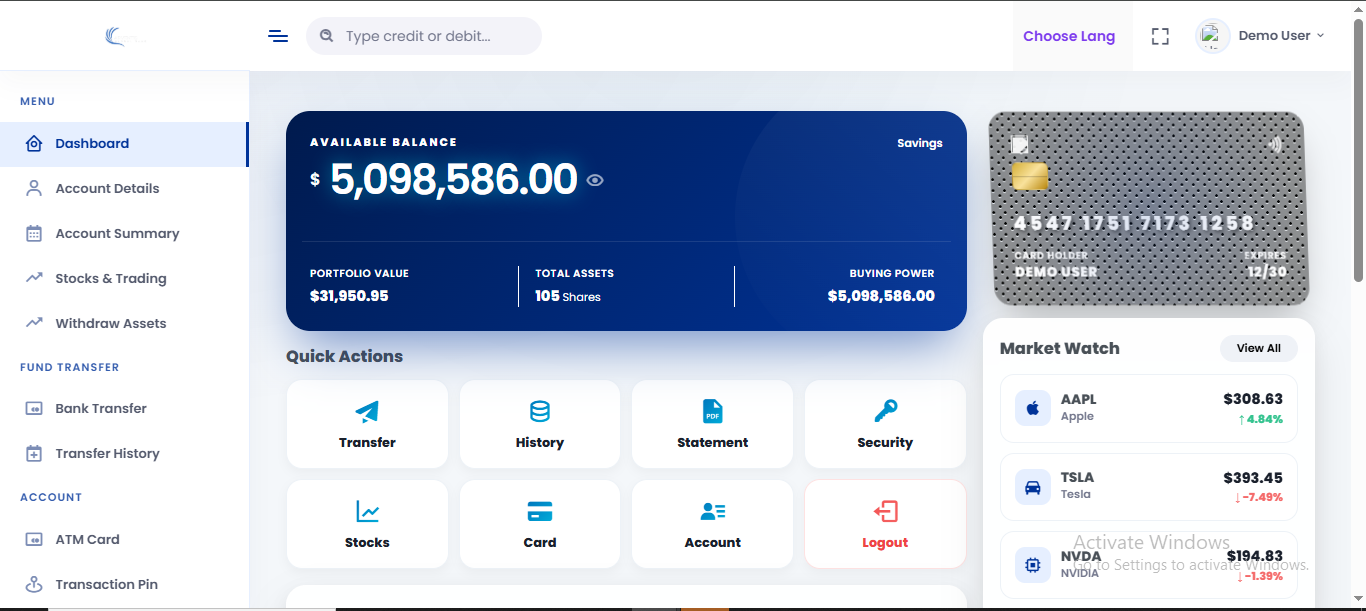Expand the Demo User dropdown
This screenshot has height=611, width=1366.
tap(1281, 36)
